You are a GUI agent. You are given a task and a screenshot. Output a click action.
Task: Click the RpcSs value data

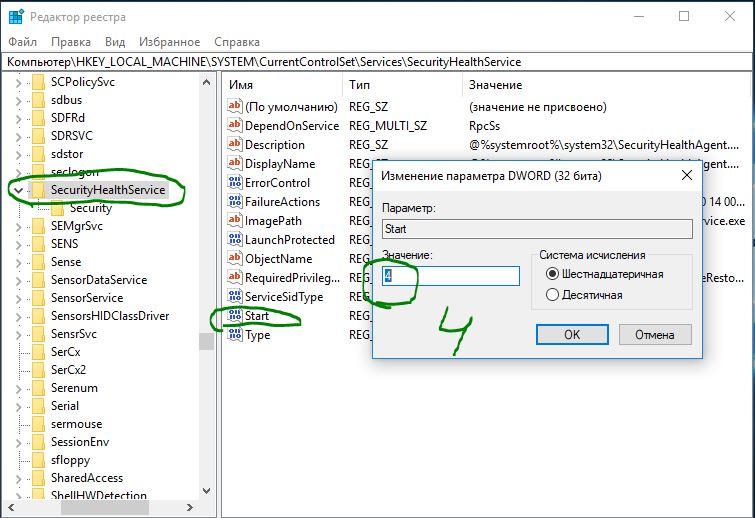coord(484,126)
